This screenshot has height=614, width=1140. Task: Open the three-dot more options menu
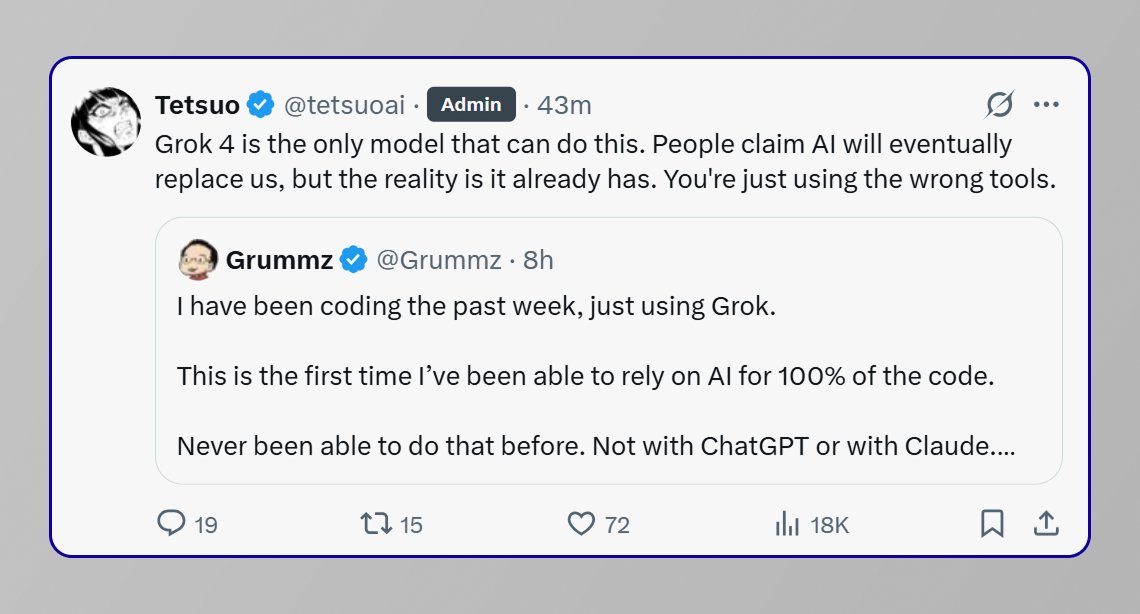[x=1046, y=104]
